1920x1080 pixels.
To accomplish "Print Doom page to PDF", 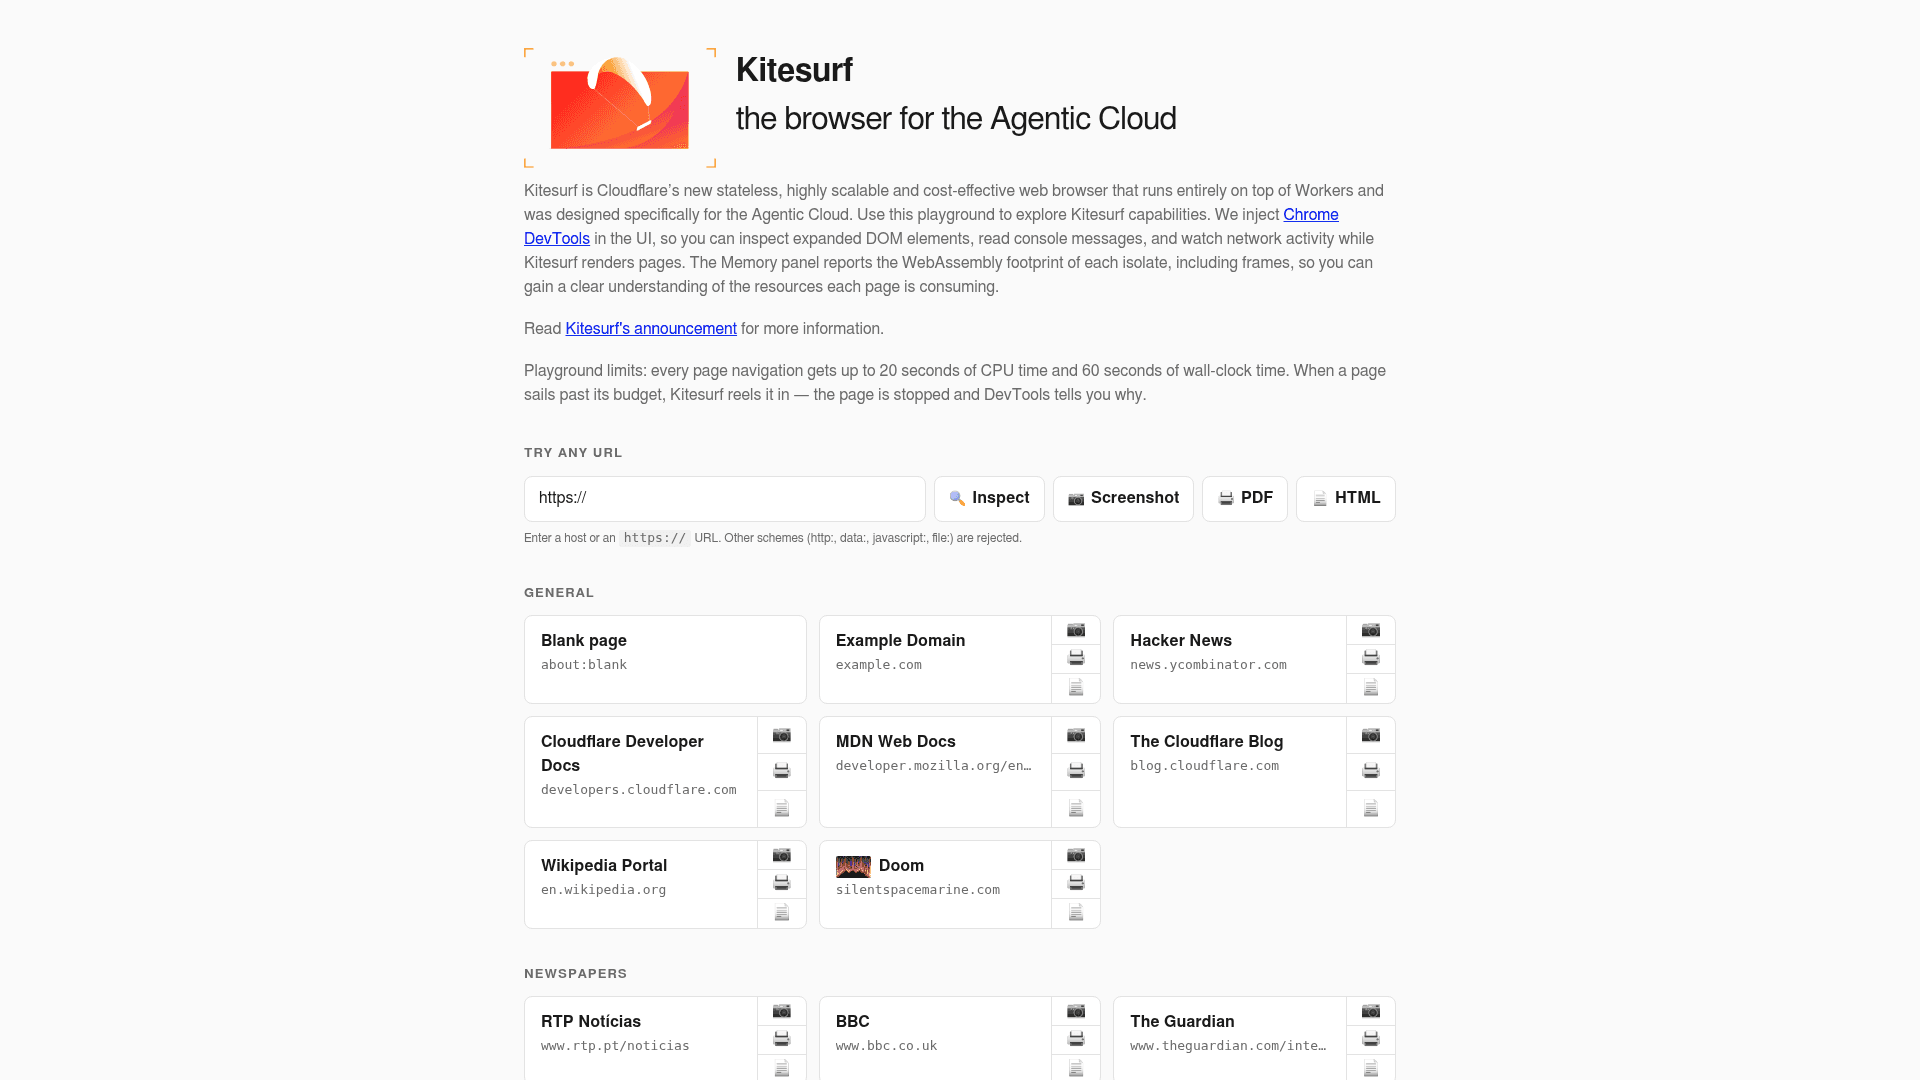I will point(1076,883).
